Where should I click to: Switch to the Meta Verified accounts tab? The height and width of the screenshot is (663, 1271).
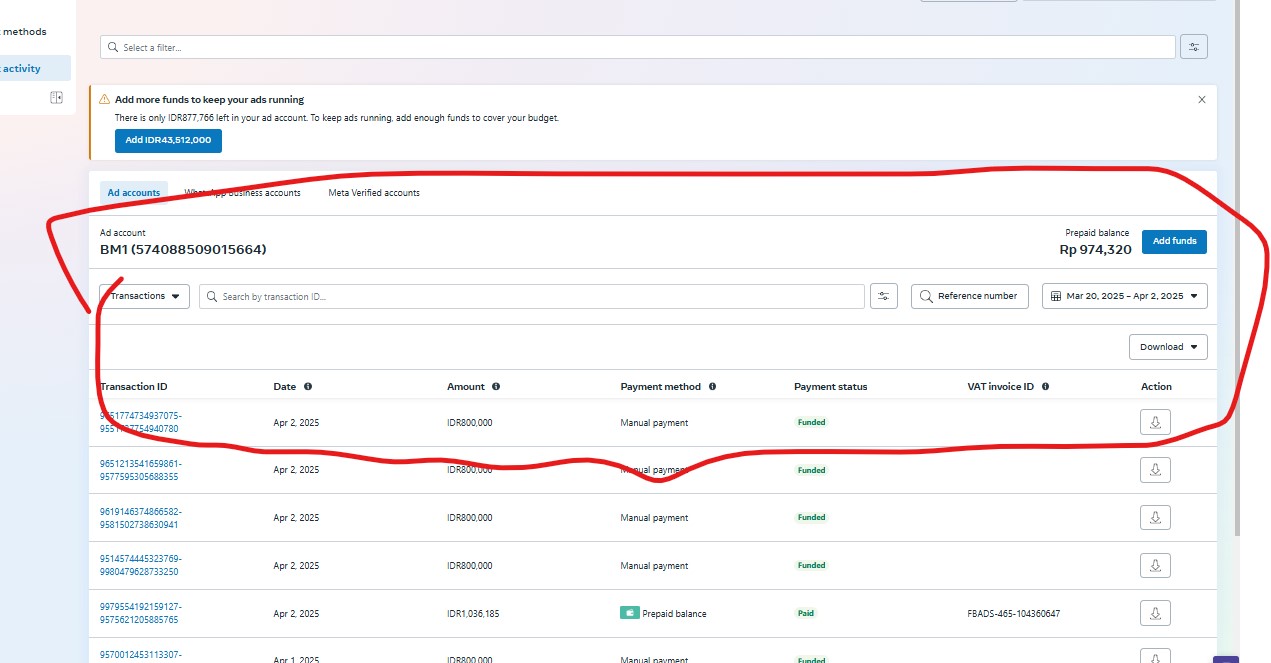pos(374,193)
